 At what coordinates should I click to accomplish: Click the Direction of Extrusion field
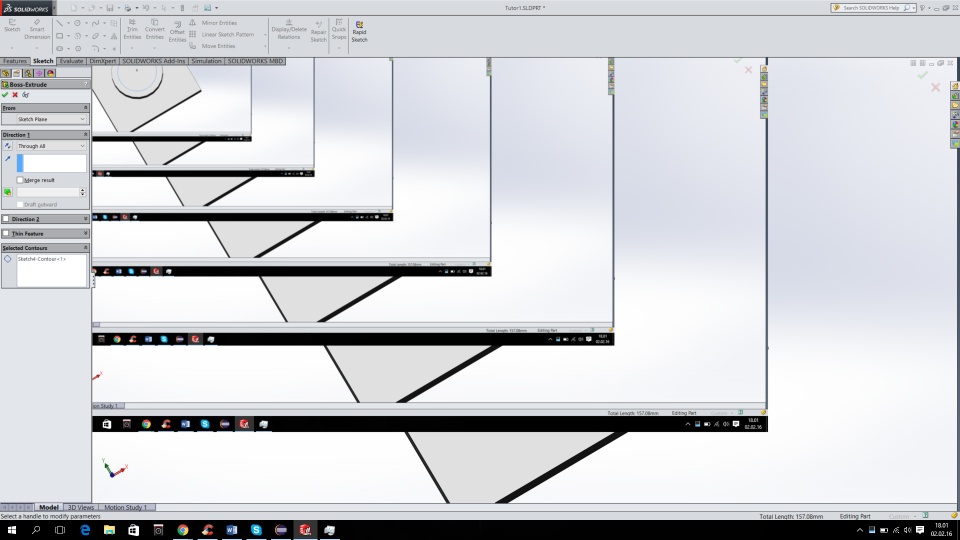tap(51, 163)
